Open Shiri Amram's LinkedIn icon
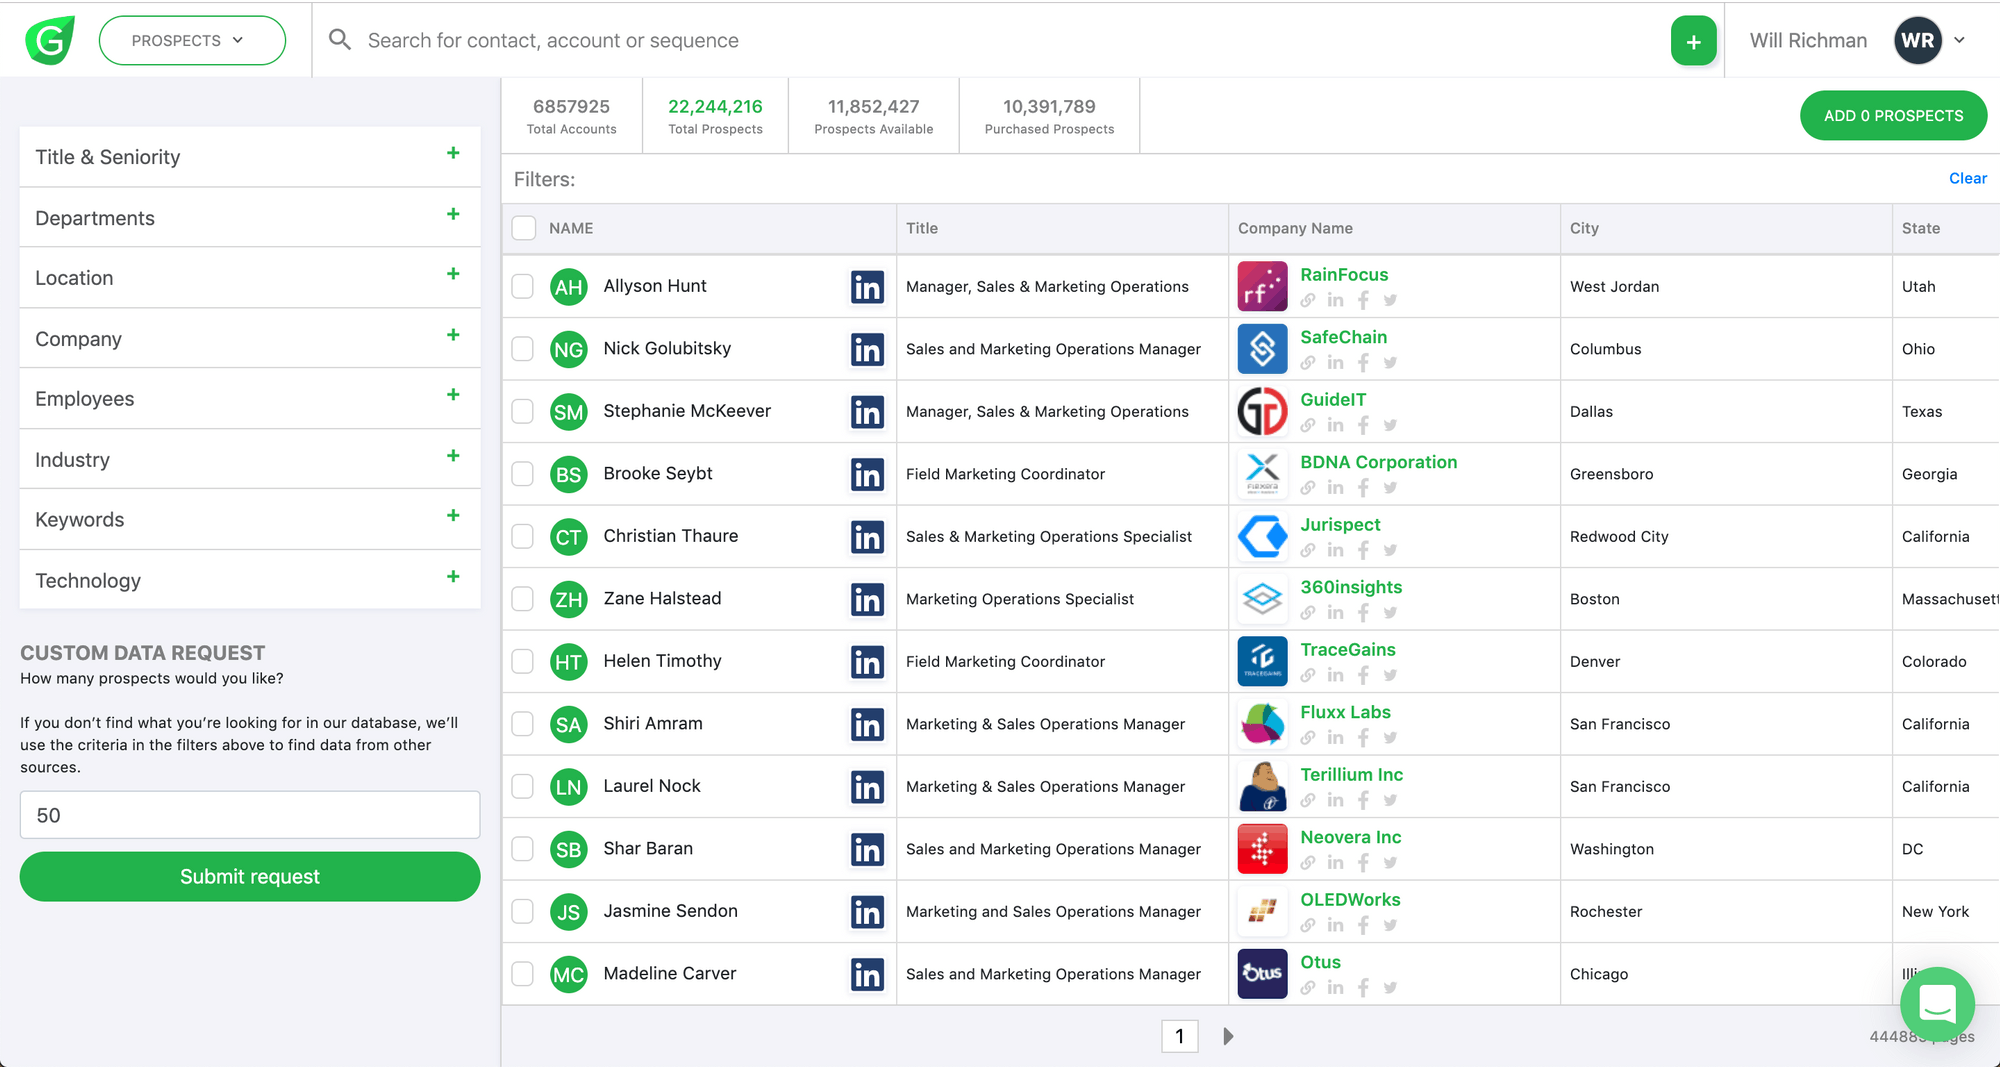The height and width of the screenshot is (1067, 2000). click(x=867, y=724)
